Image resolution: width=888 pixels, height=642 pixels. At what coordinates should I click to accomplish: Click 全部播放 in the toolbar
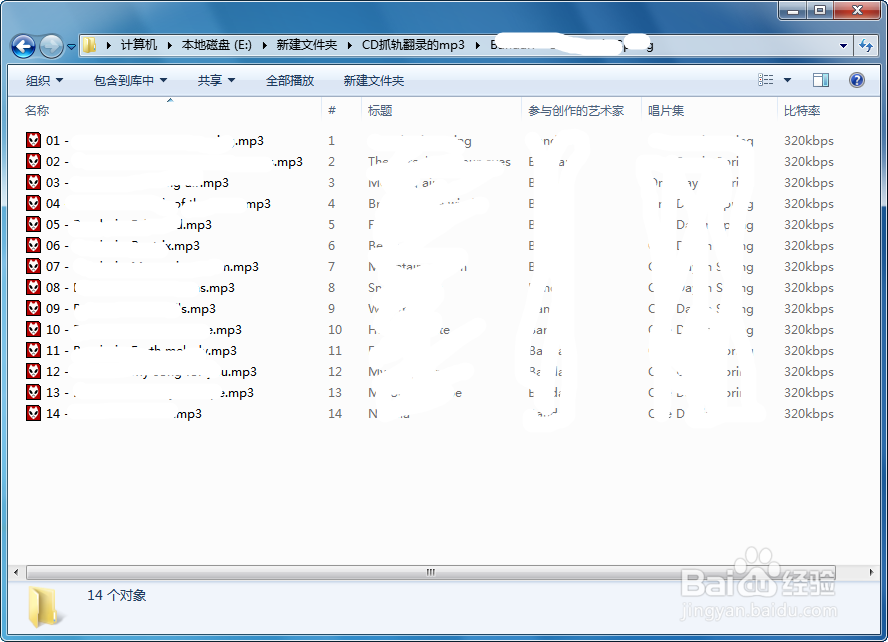(x=290, y=81)
